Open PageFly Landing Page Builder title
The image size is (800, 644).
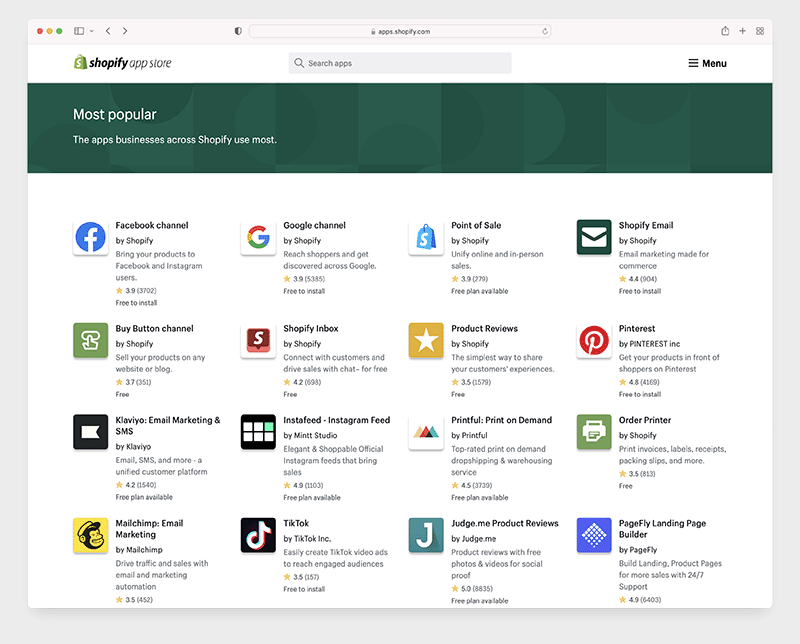(x=662, y=529)
